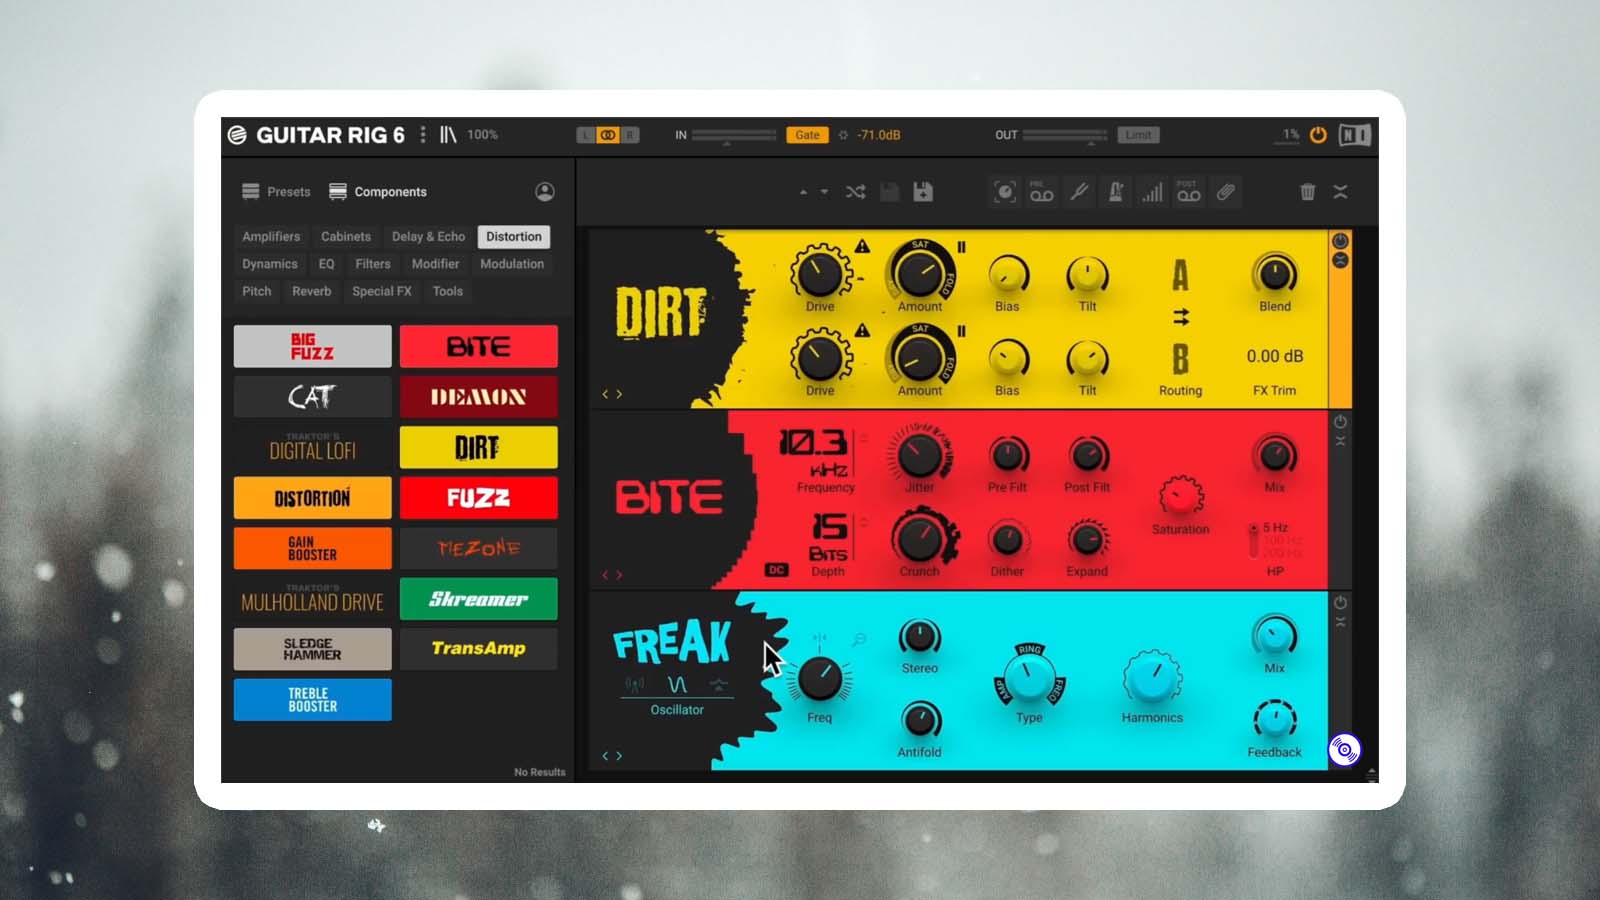The width and height of the screenshot is (1600, 900).
Task: Choose the Sledge Hammer component
Action: pyautogui.click(x=313, y=649)
